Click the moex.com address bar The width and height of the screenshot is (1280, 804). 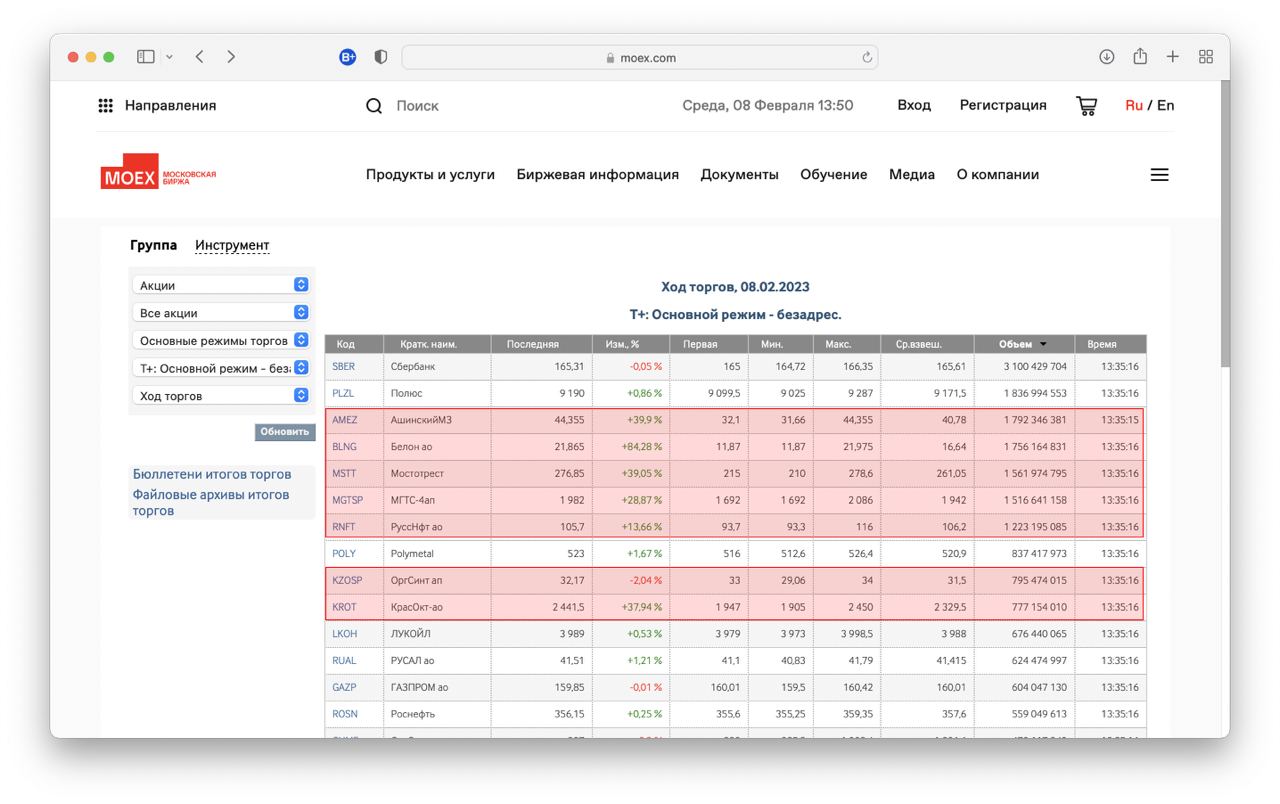tap(640, 57)
